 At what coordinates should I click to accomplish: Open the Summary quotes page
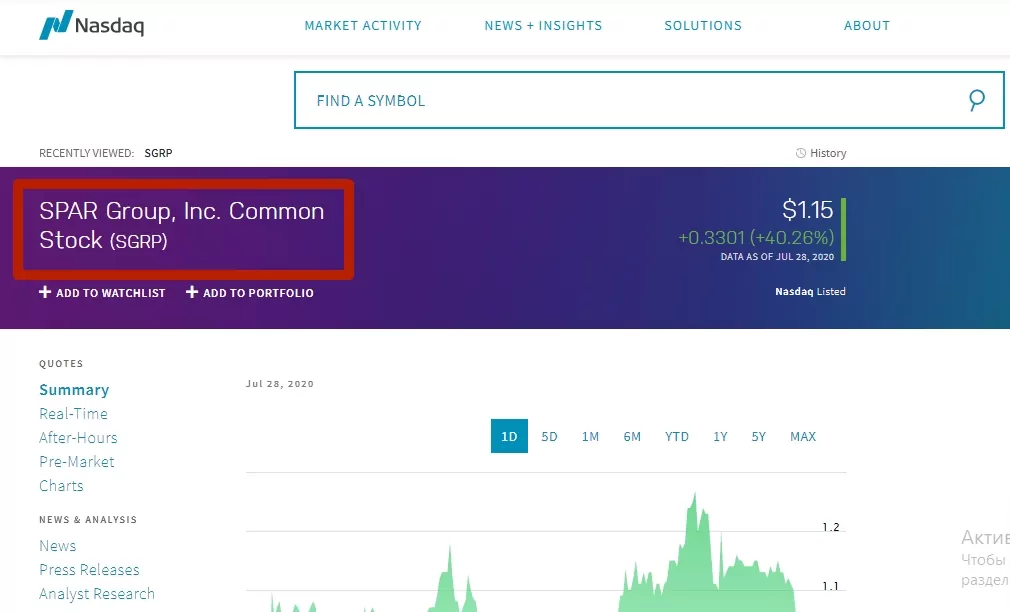[74, 390]
